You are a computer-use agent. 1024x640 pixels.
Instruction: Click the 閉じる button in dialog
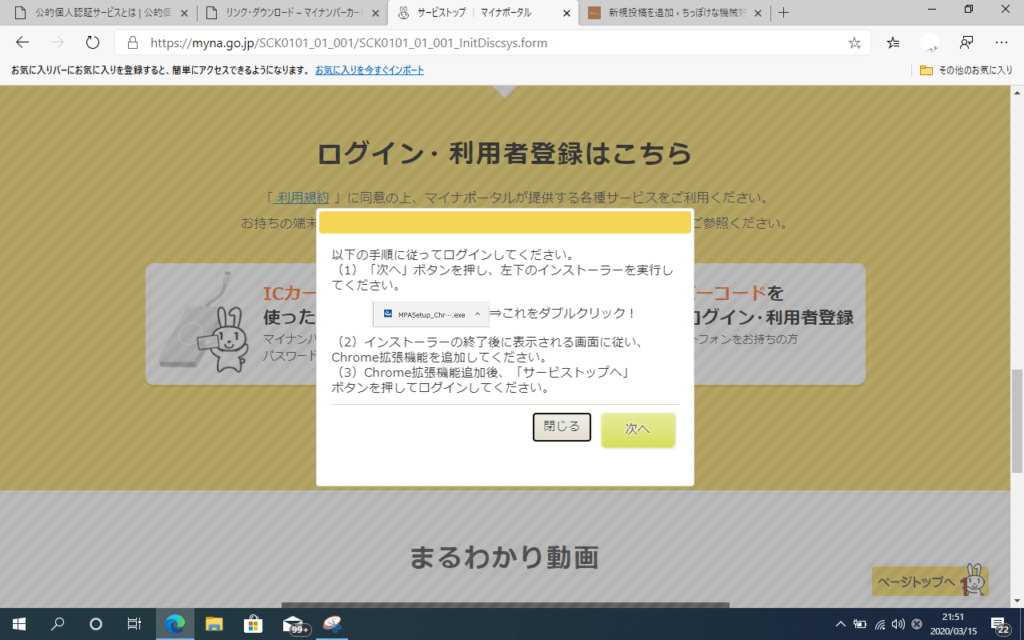[x=562, y=427]
